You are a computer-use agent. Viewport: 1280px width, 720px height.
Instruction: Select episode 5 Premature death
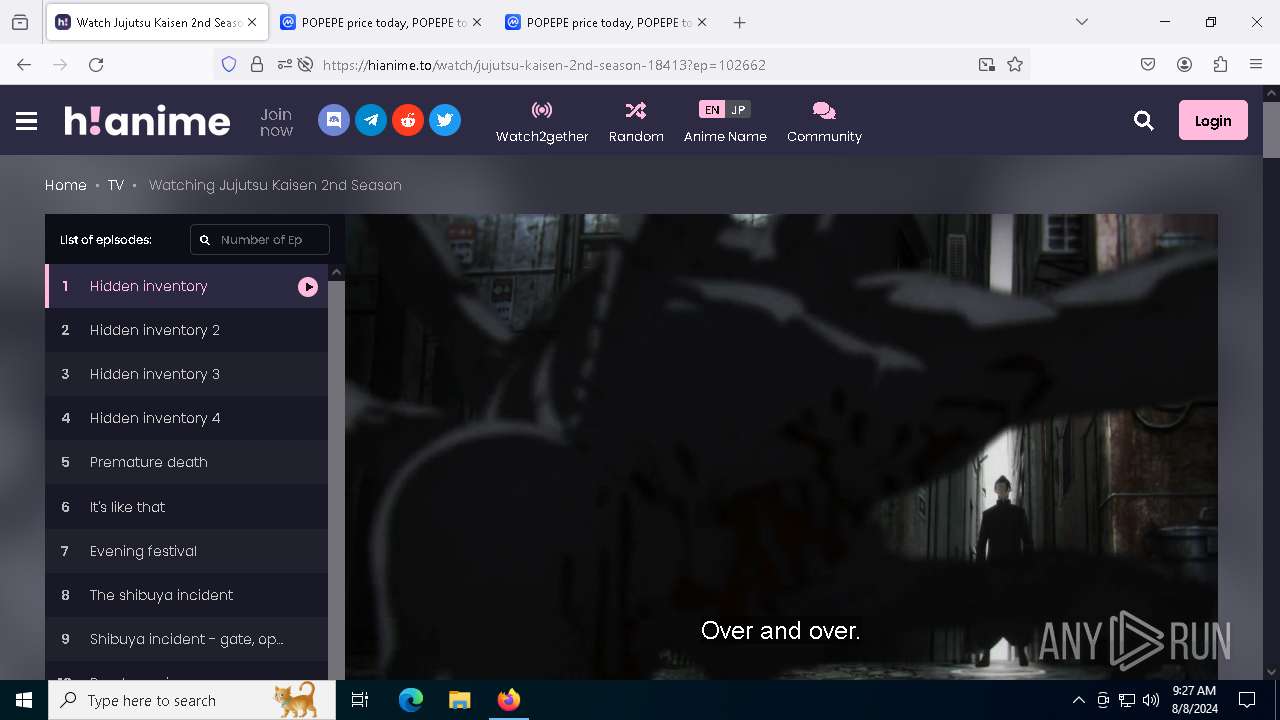tap(186, 462)
